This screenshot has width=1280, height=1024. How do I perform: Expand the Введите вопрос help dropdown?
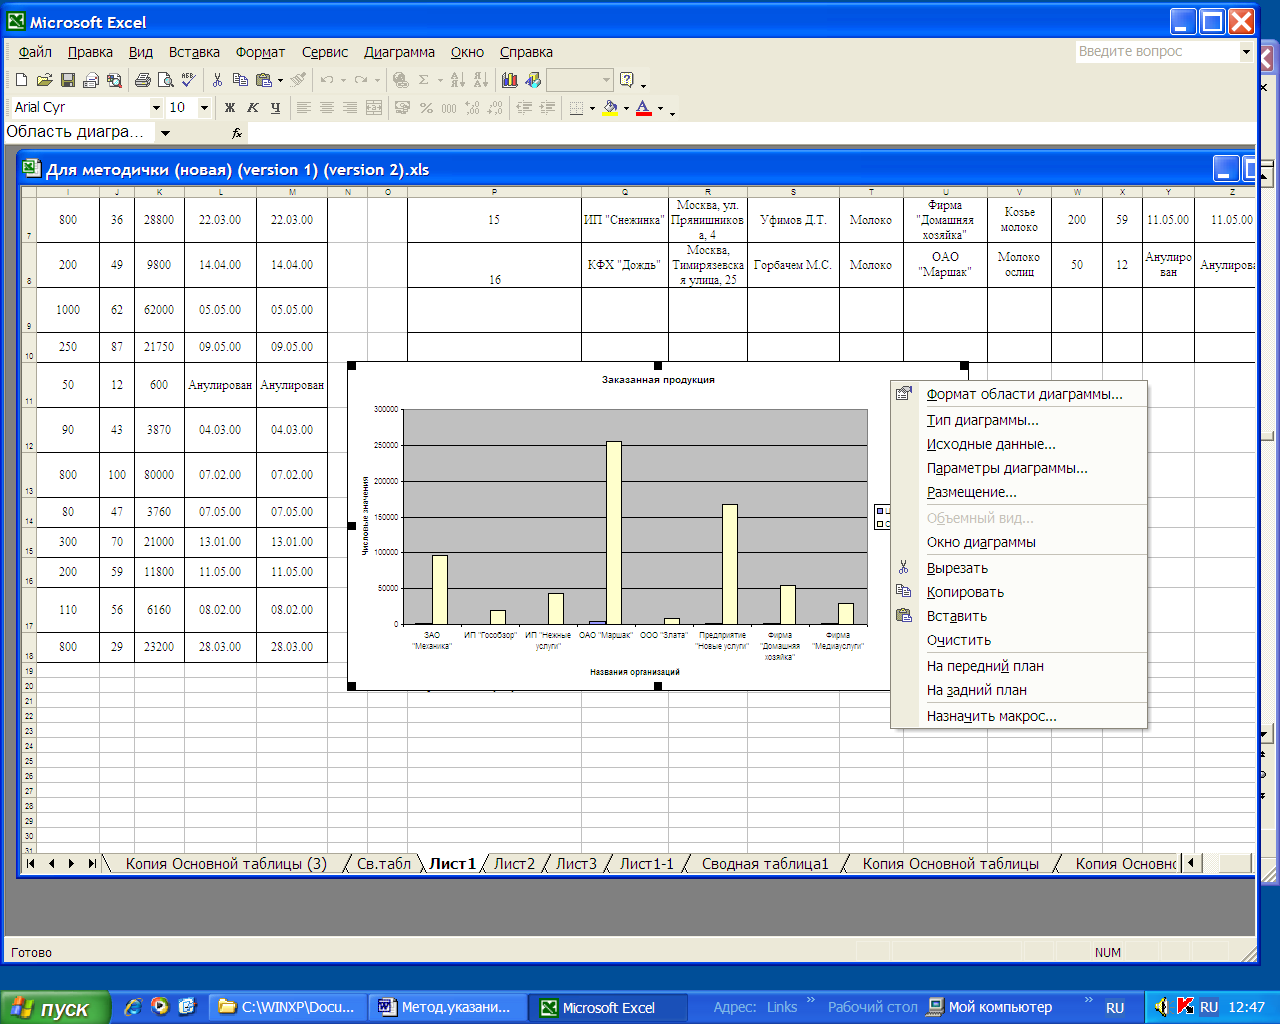point(1246,51)
